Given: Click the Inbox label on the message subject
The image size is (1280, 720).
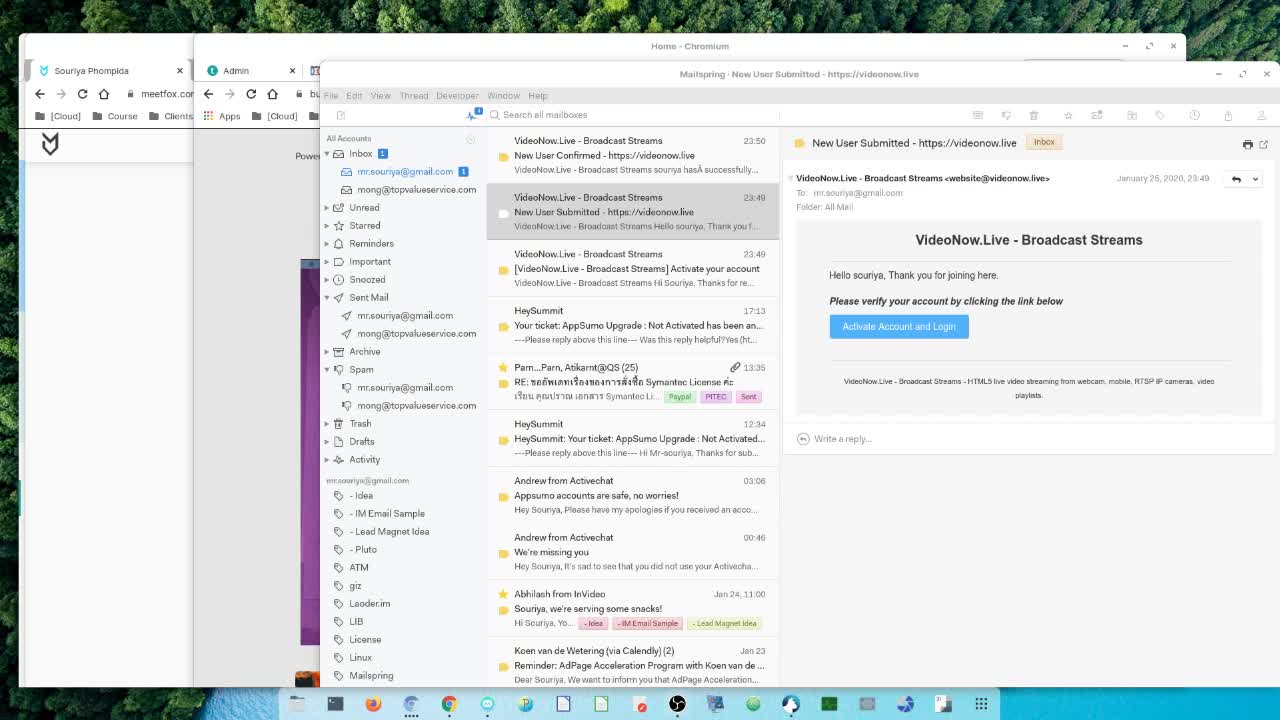Looking at the screenshot, I should pos(1044,142).
